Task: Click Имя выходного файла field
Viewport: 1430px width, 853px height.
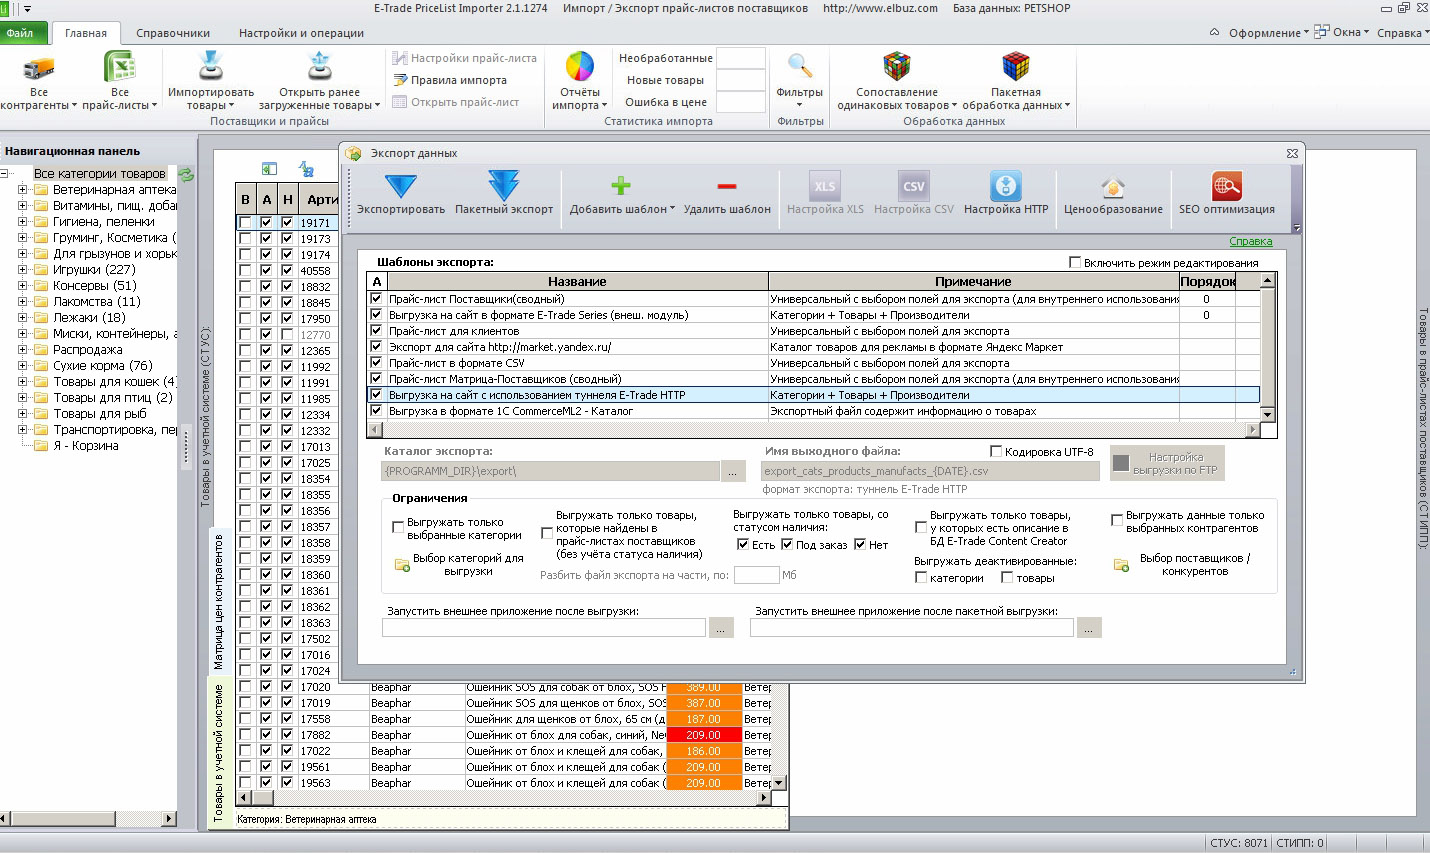Action: coord(930,471)
